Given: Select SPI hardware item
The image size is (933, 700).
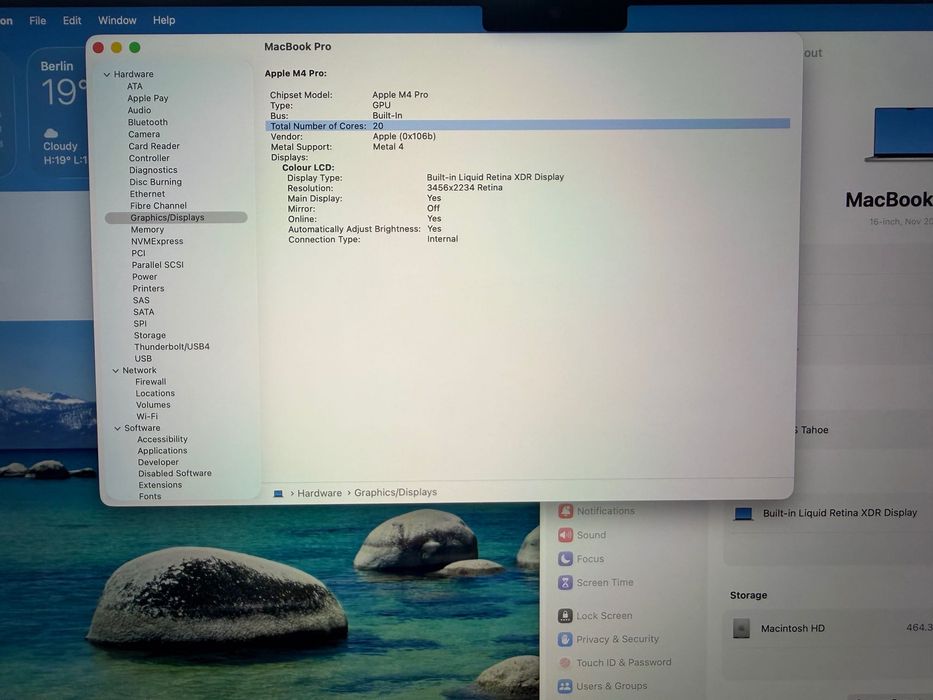Looking at the screenshot, I should (140, 323).
